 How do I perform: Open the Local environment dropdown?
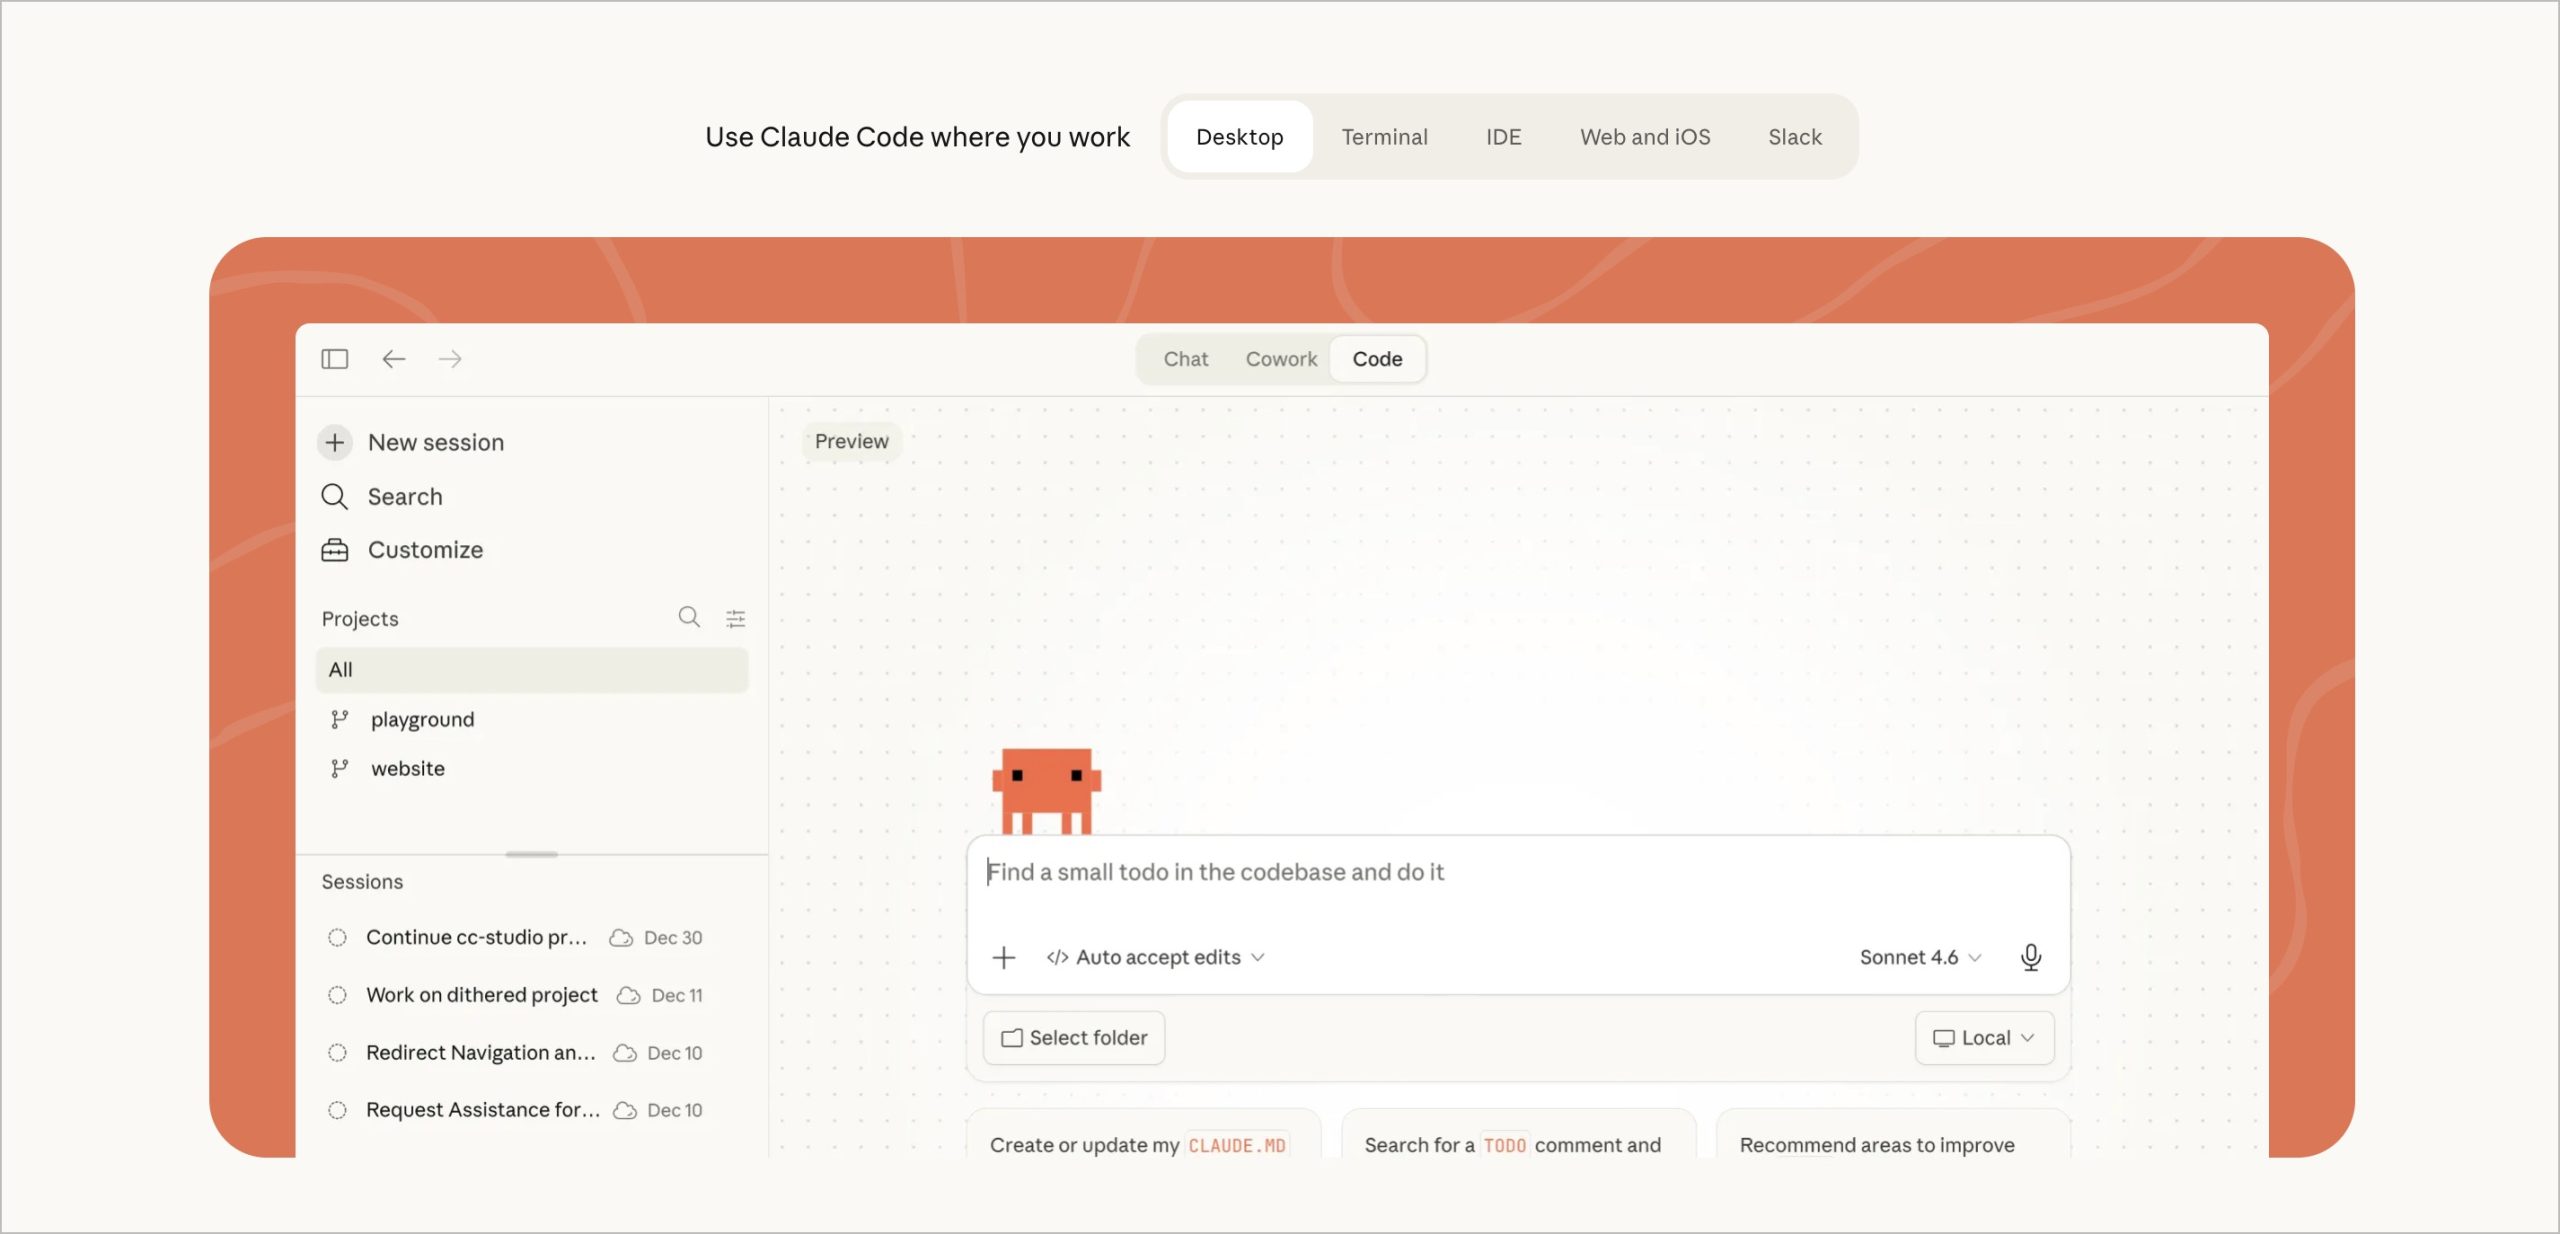point(1984,1038)
